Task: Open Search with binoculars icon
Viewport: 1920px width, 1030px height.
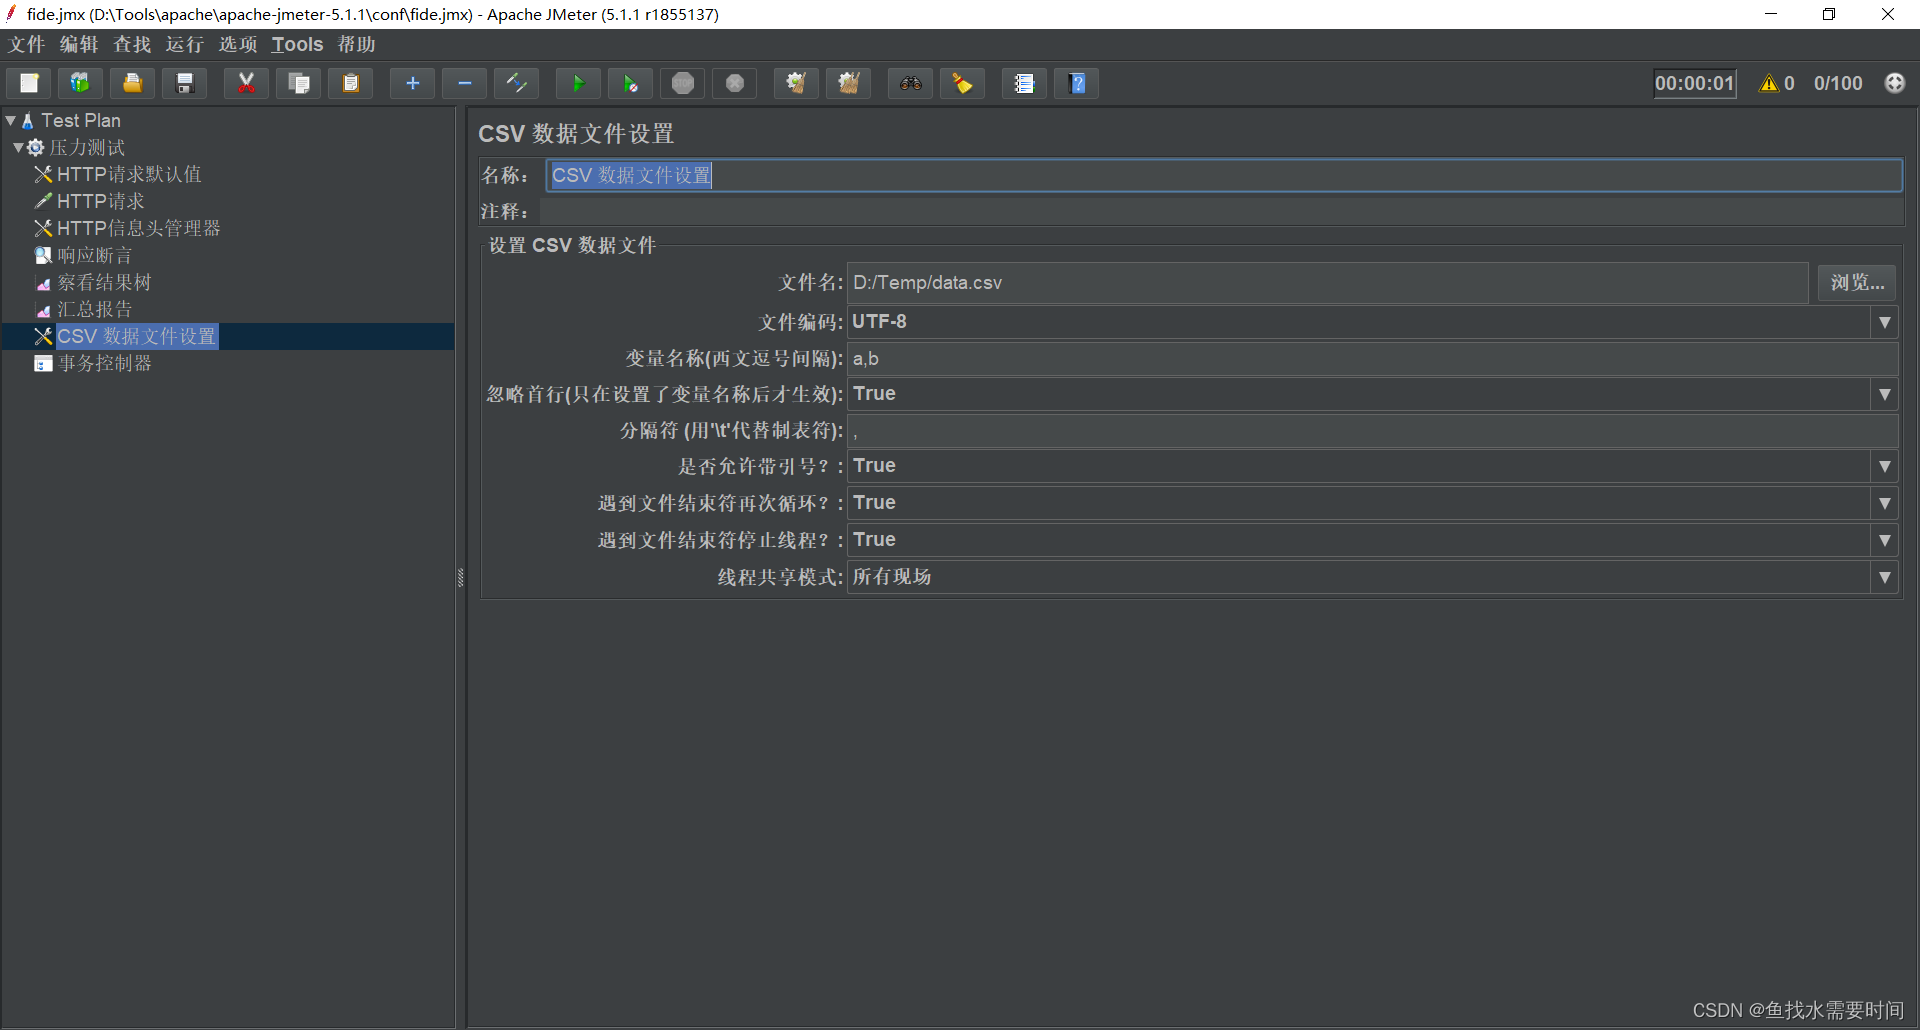Action: point(910,83)
